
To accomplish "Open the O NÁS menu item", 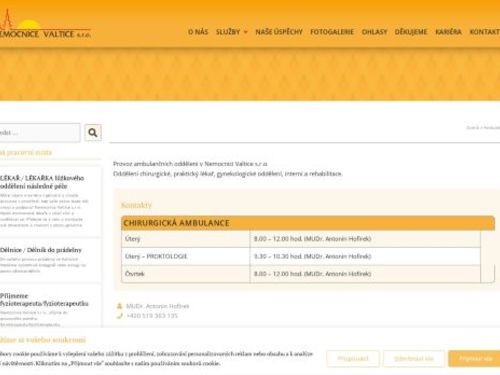I will click(x=198, y=32).
